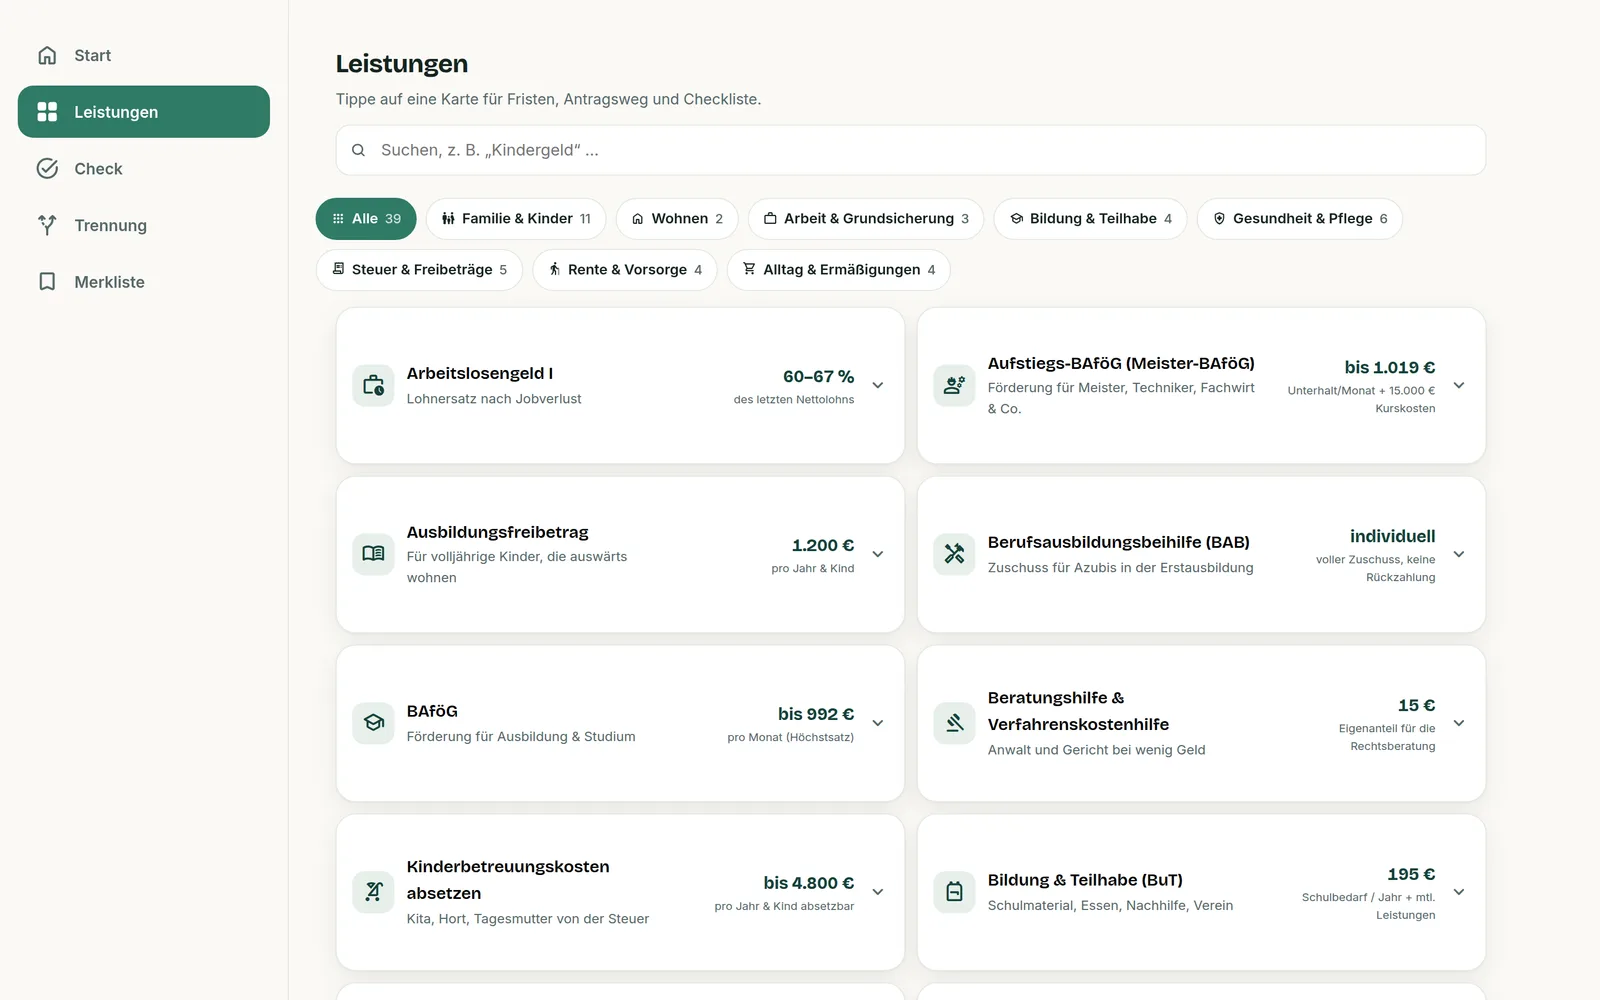Viewport: 1600px width, 1000px height.
Task: Open Kinderbetreuungskosten absetzen card title
Action: [x=508, y=880]
